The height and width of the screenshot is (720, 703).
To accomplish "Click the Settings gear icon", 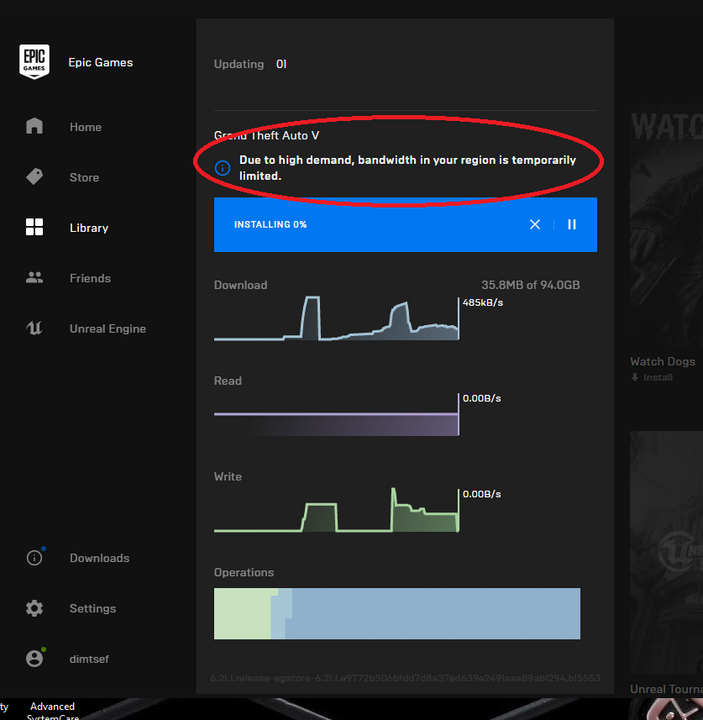I will [34, 608].
